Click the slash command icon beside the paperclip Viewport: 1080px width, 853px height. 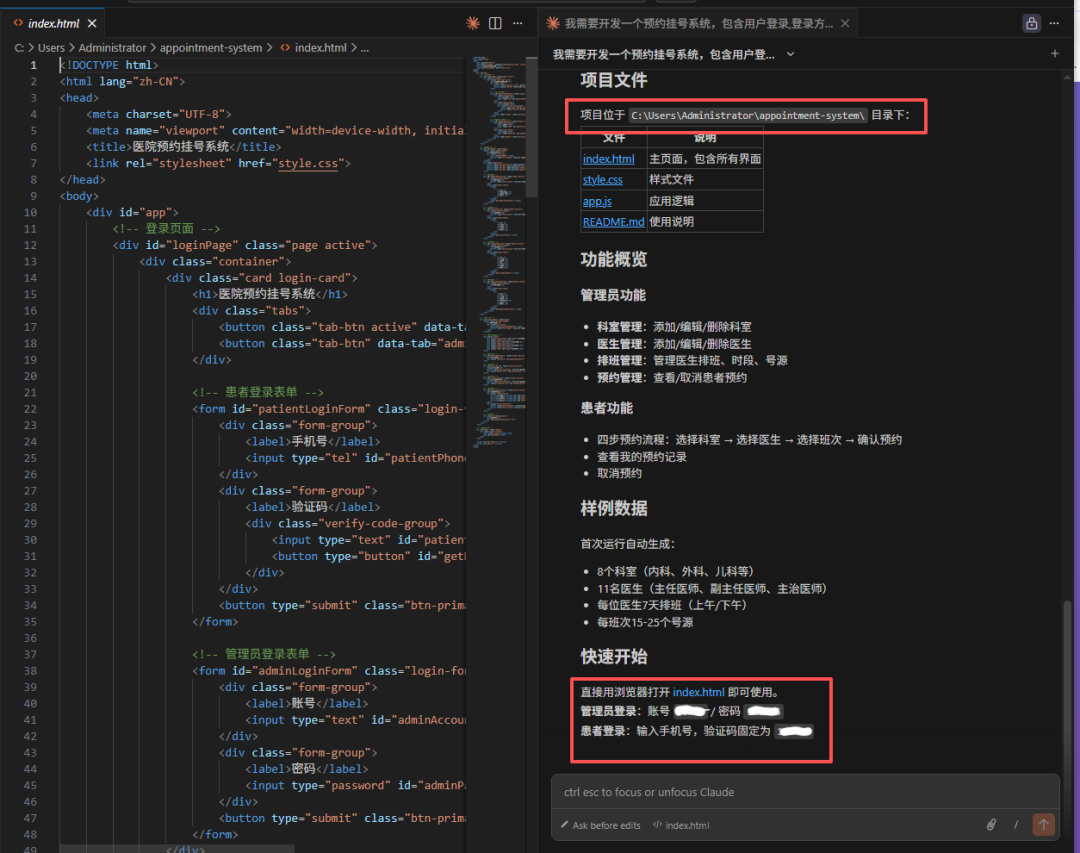click(1016, 824)
